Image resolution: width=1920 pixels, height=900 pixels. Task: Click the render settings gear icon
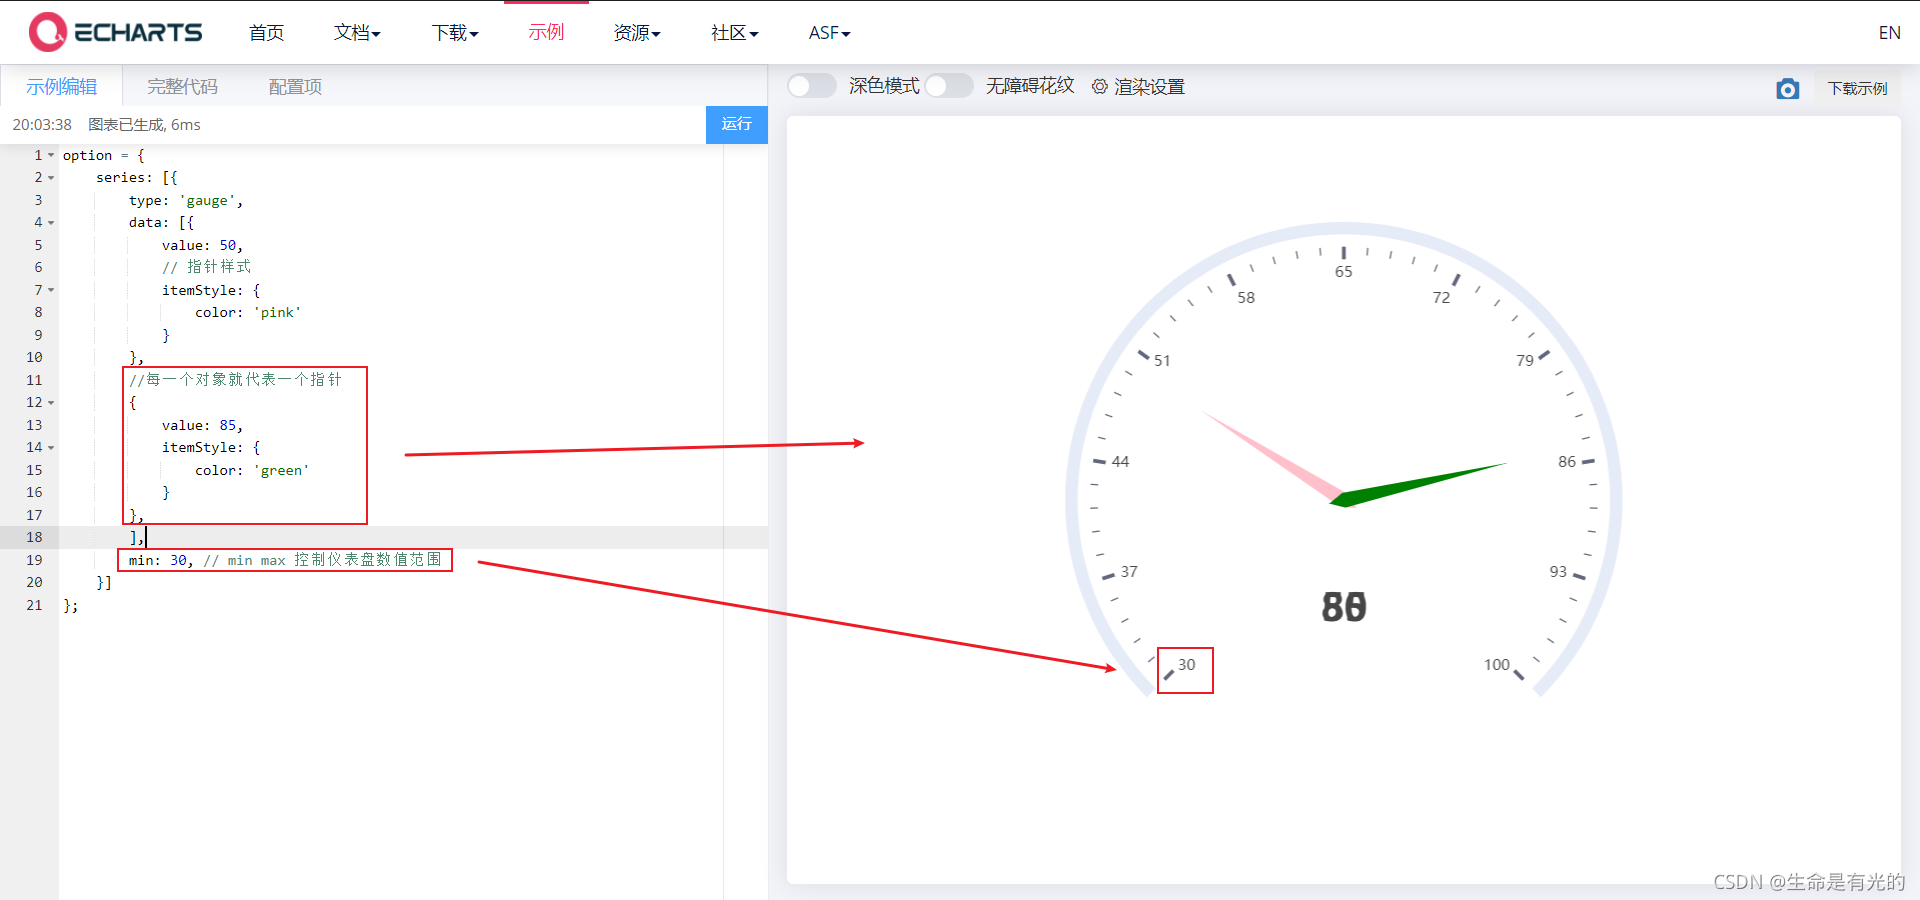tap(1100, 87)
